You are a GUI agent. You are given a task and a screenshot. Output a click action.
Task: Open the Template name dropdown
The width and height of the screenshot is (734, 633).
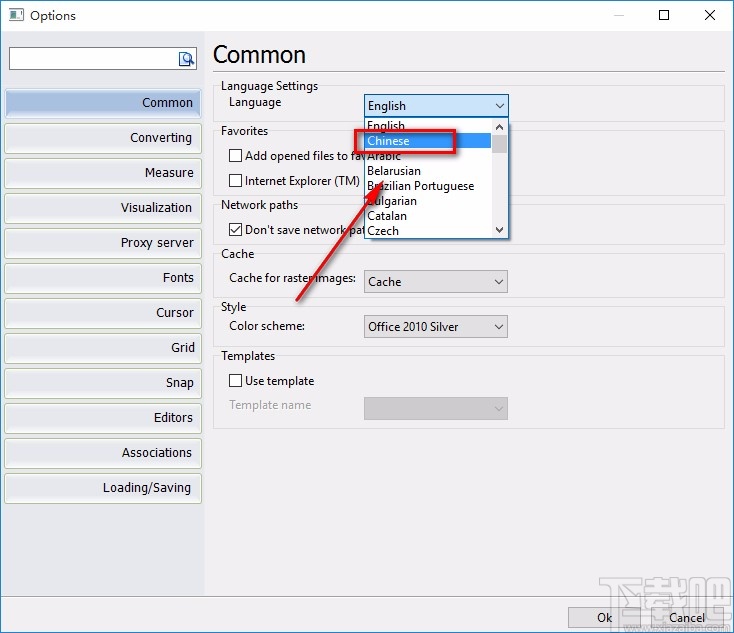[436, 408]
